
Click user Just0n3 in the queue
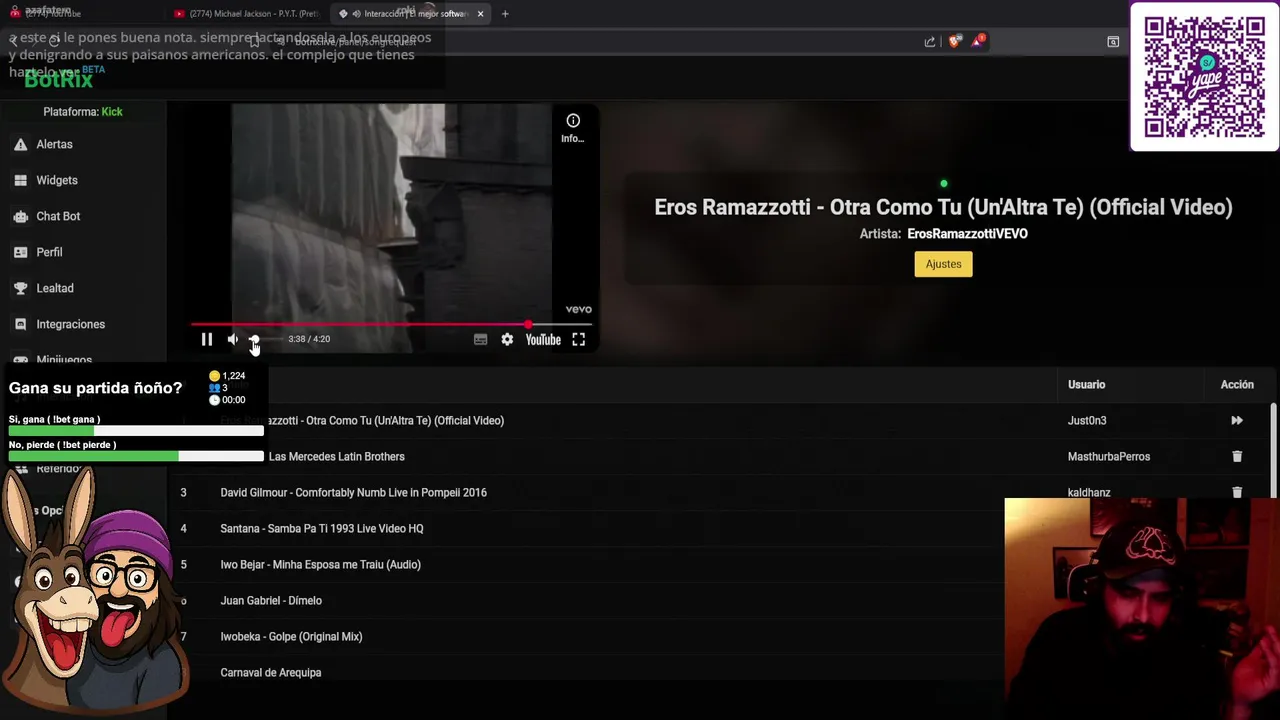(1087, 421)
